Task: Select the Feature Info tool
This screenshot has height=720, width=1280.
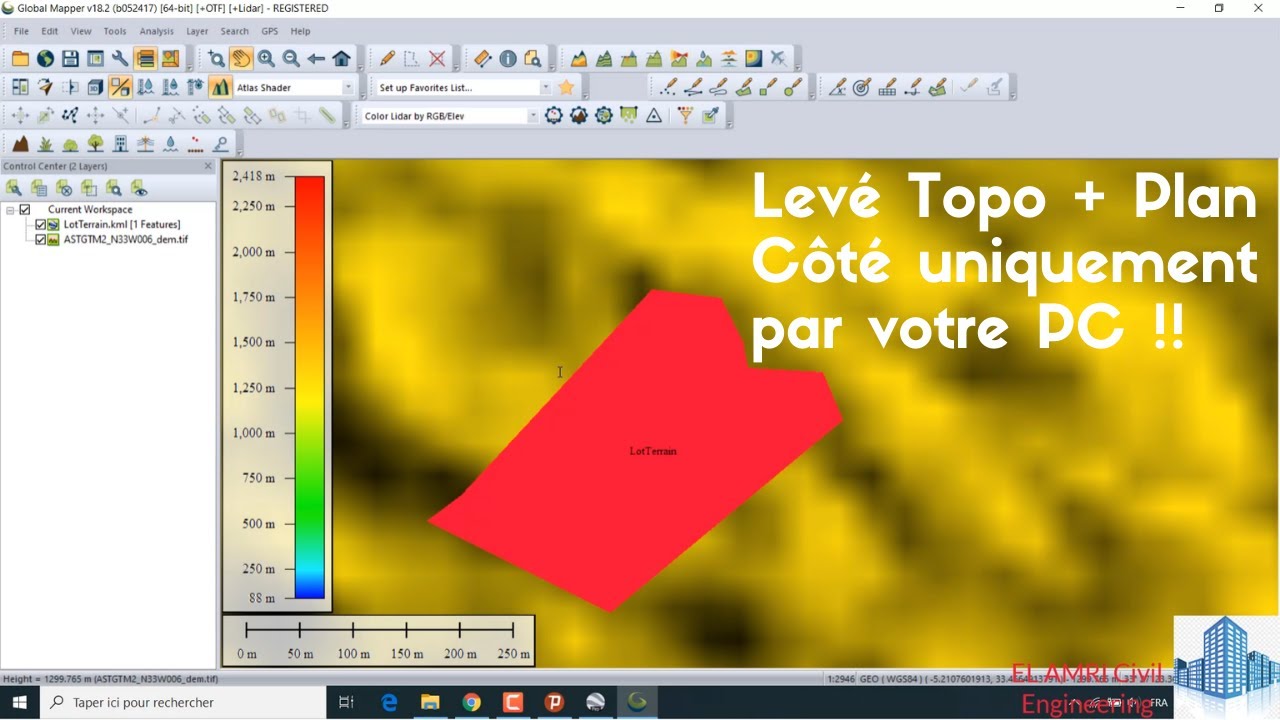Action: pyautogui.click(x=508, y=59)
